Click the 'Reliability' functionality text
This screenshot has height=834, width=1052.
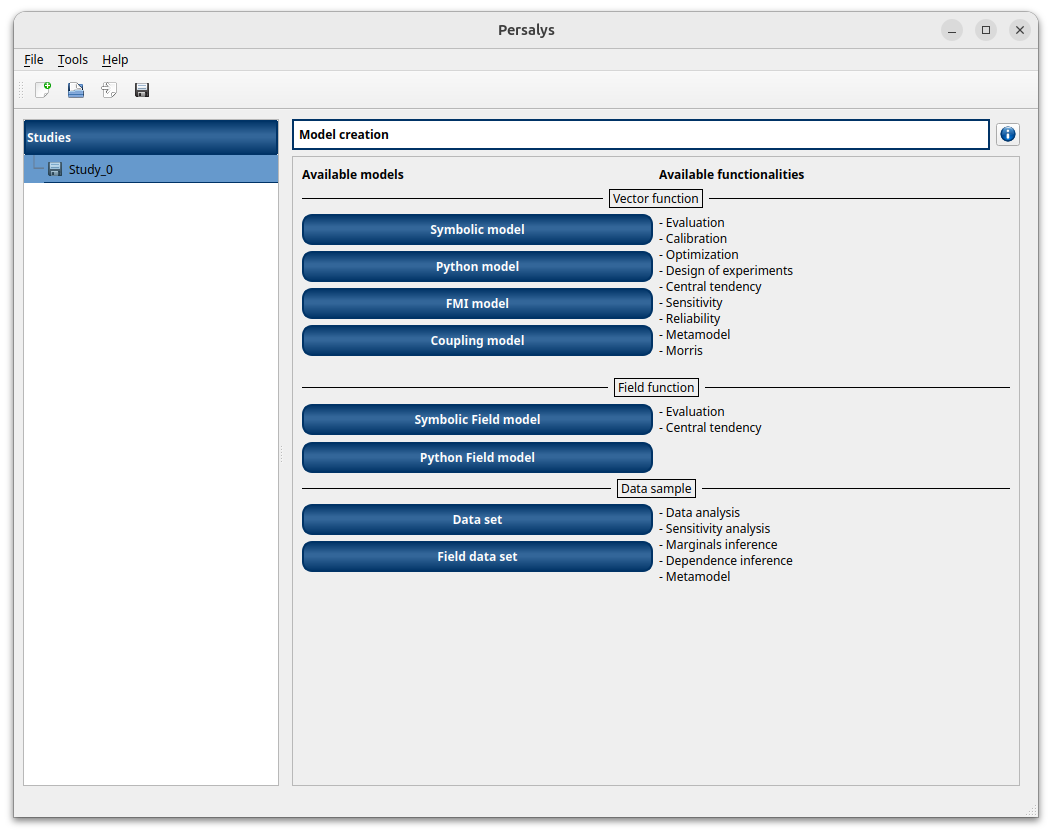coord(692,319)
